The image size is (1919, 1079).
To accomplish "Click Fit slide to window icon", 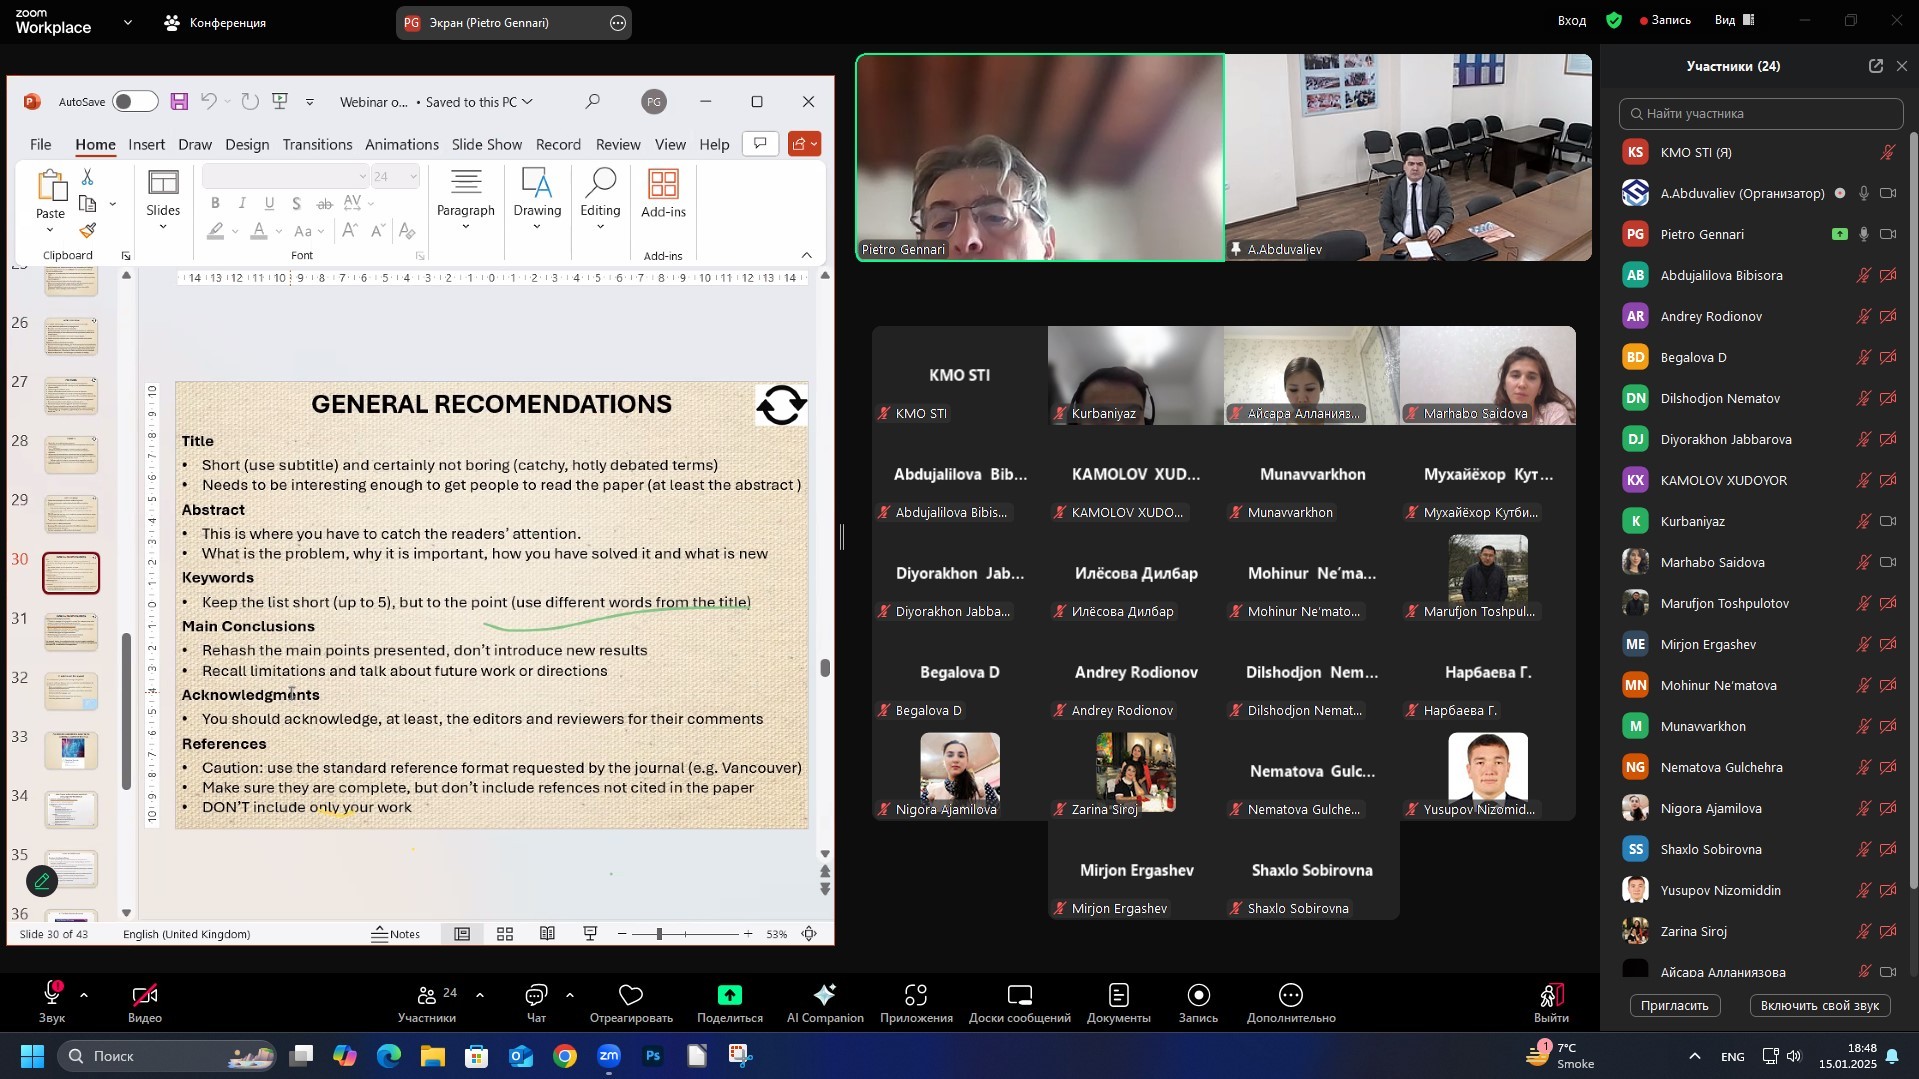I will 809,934.
